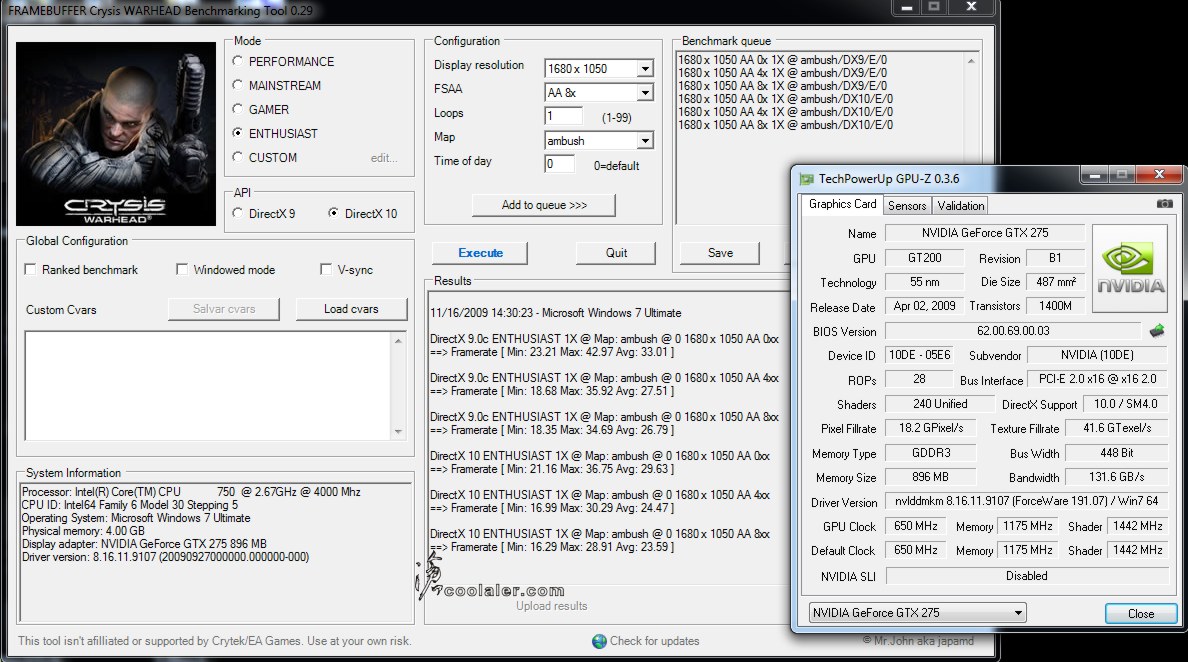This screenshot has height=662, width=1188.
Task: Click the BIOS Version value 62.00.69.00.03
Action: click(1013, 331)
